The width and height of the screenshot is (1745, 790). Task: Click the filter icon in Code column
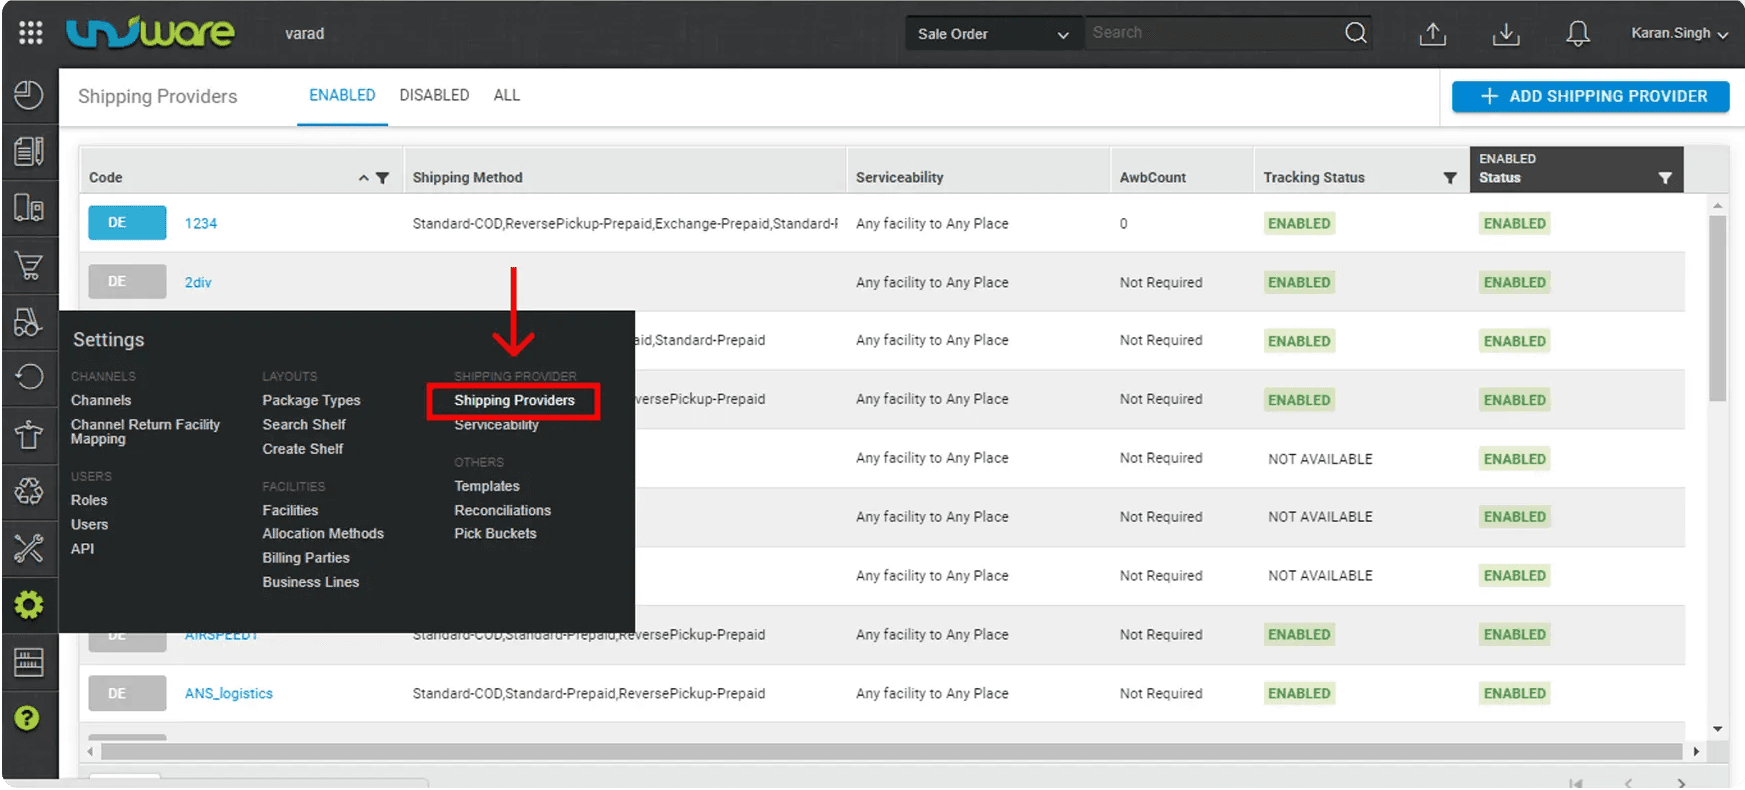coord(382,178)
